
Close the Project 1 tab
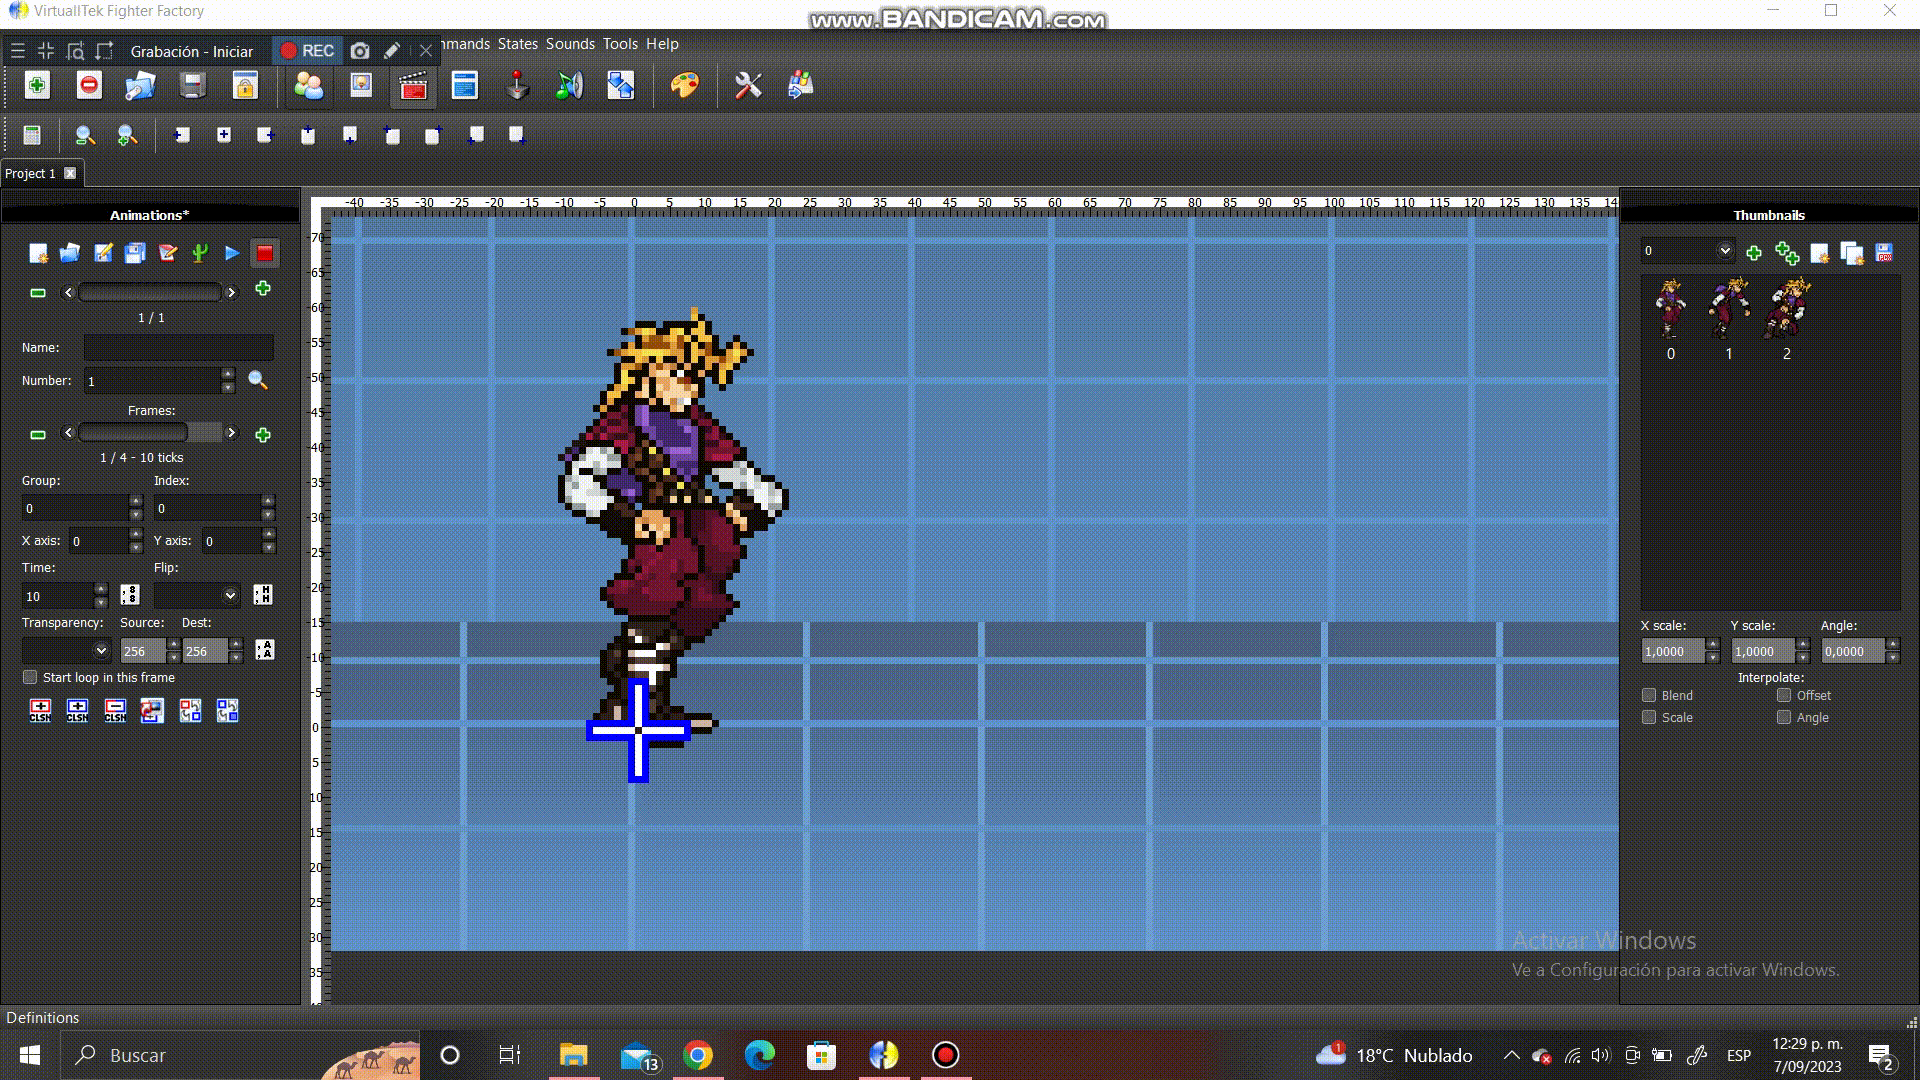(70, 173)
